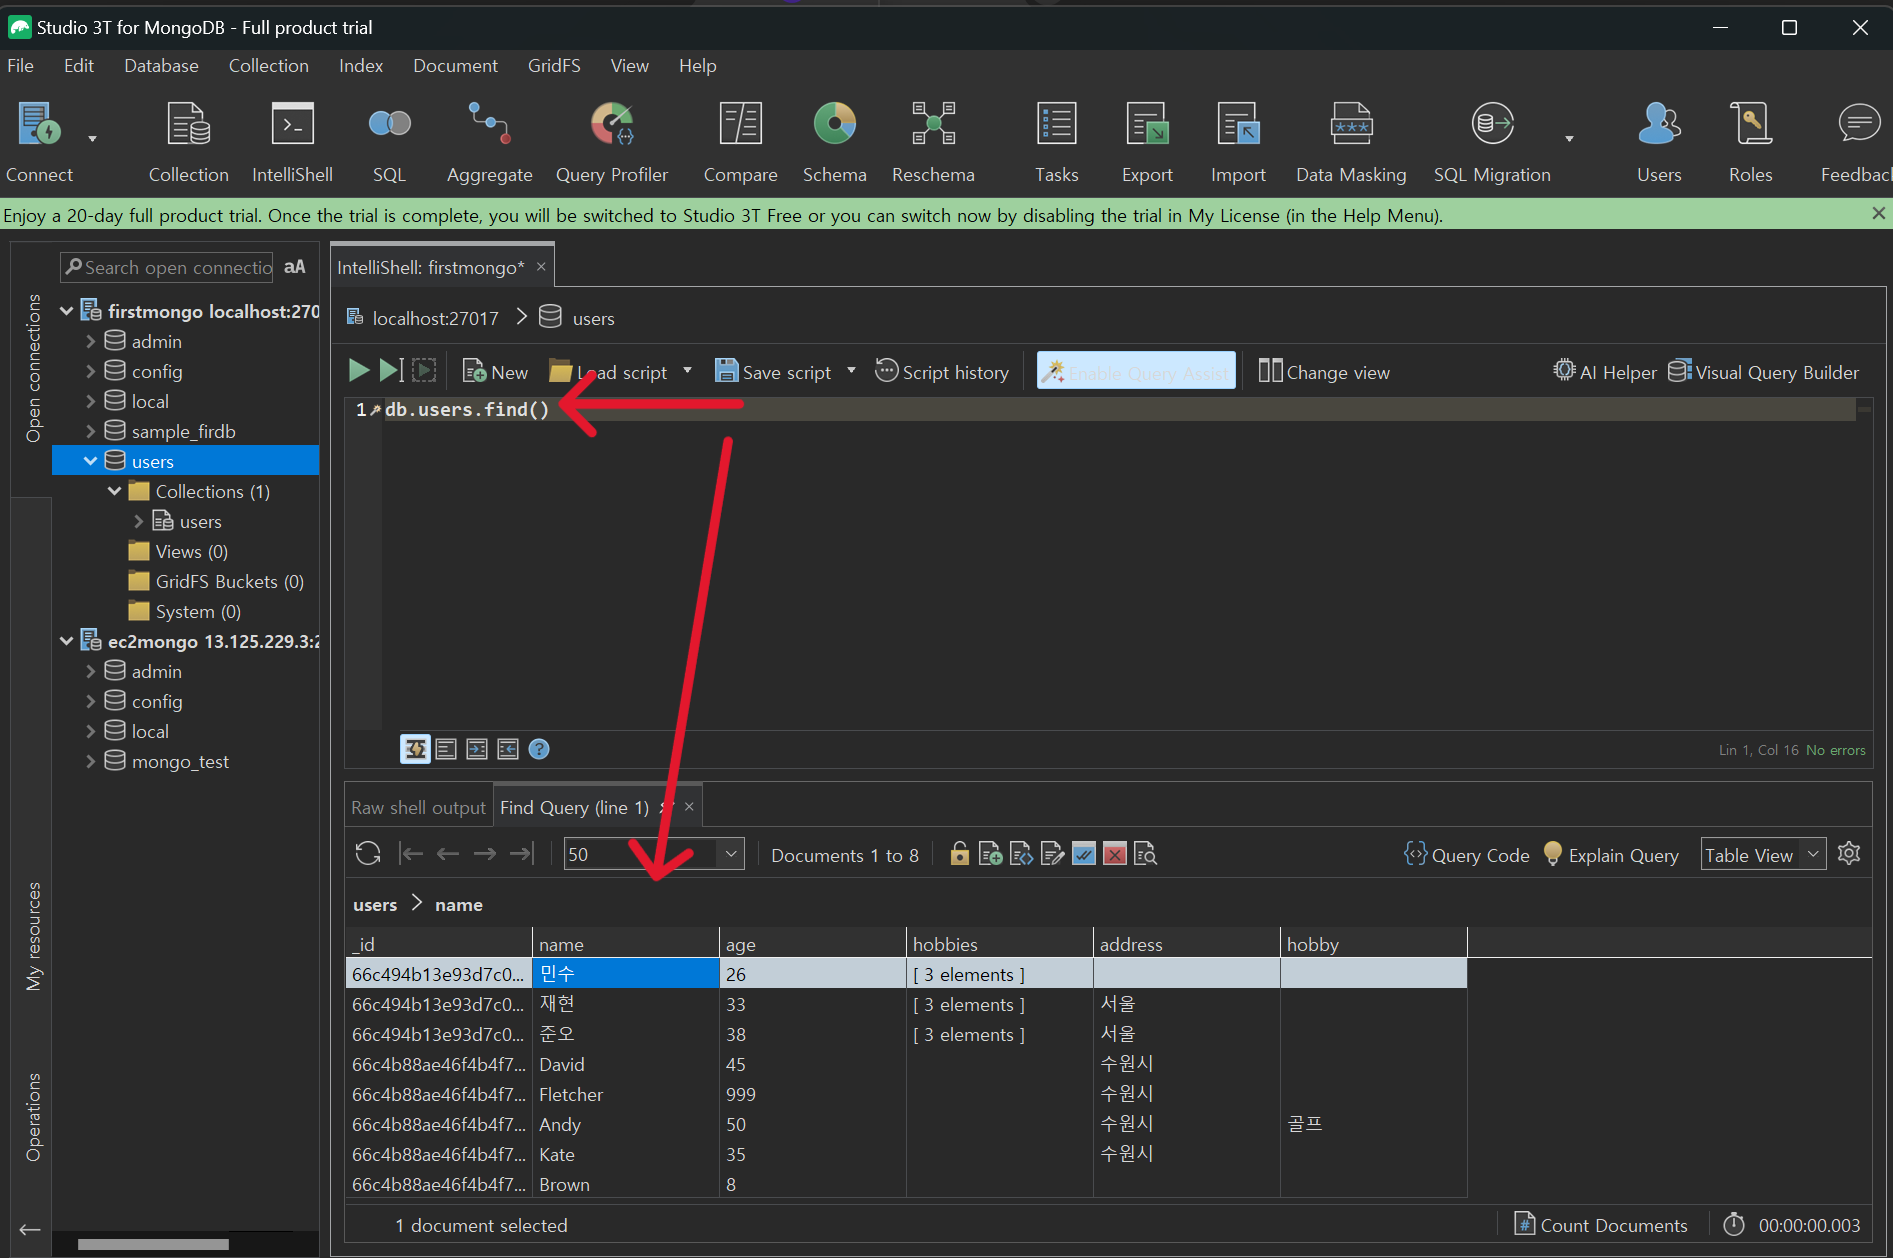This screenshot has height=1258, width=1893.
Task: Click Count Documents button
Action: click(x=1601, y=1225)
